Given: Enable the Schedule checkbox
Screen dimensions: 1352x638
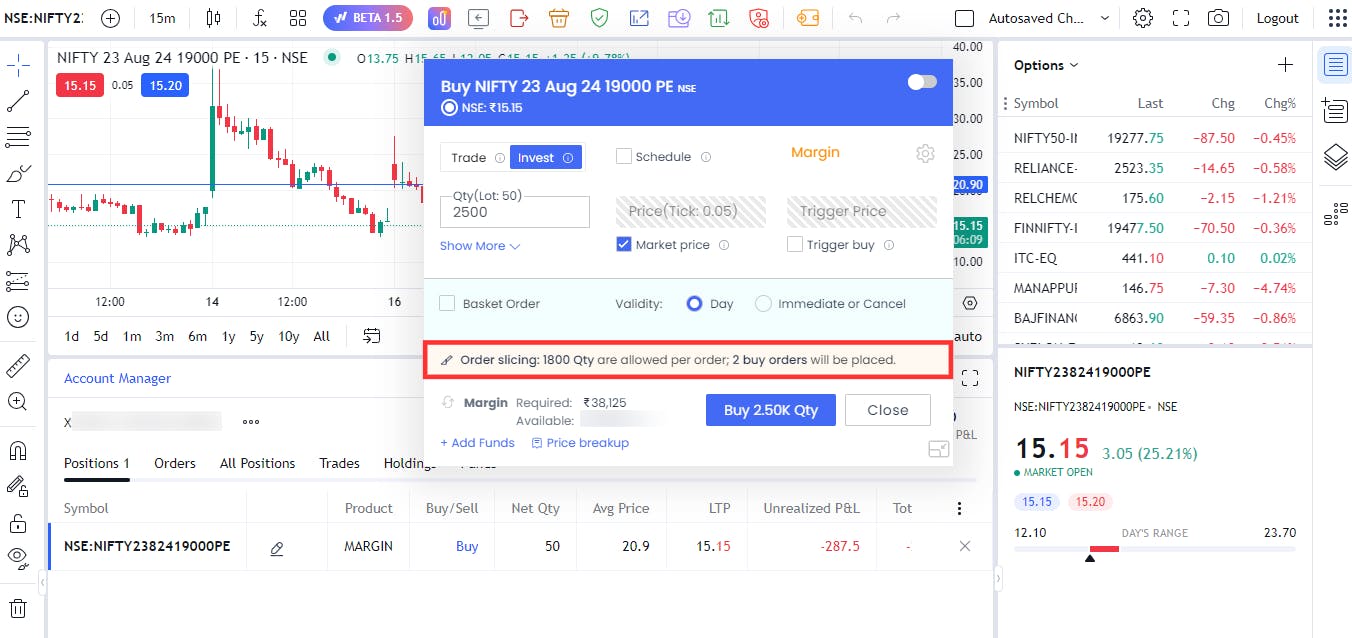Looking at the screenshot, I should pyautogui.click(x=624, y=156).
